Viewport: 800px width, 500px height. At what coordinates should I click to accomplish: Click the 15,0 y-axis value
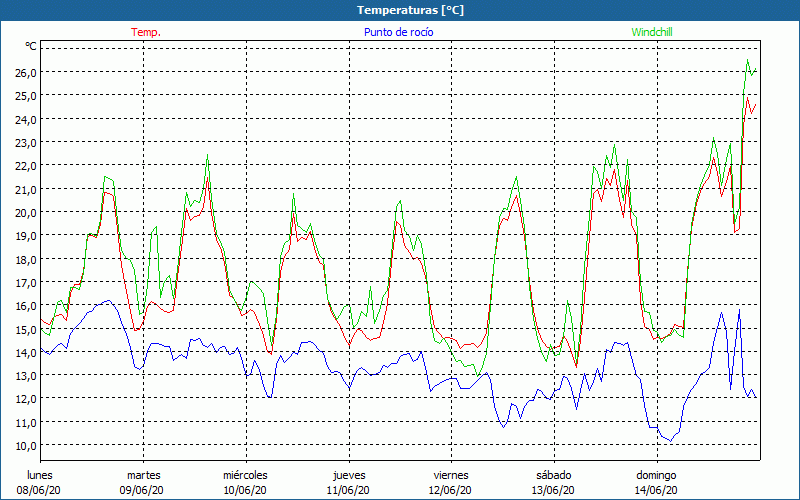tap(26, 330)
